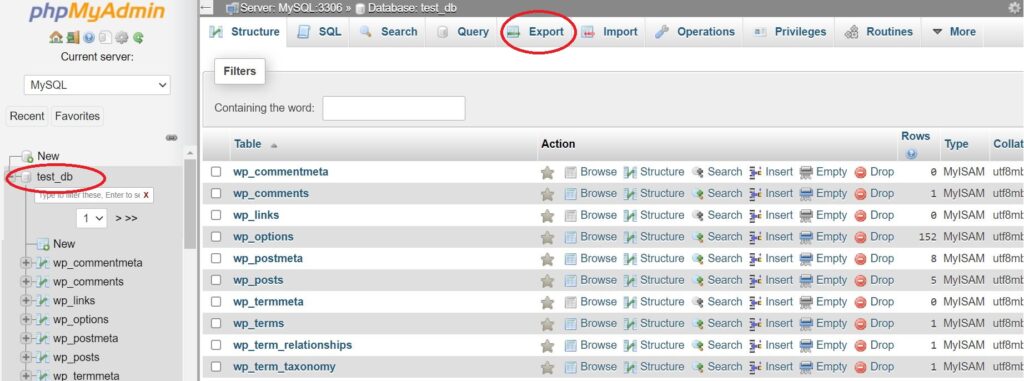
Task: Tick the wp_term_relationships checkbox
Action: coord(216,344)
